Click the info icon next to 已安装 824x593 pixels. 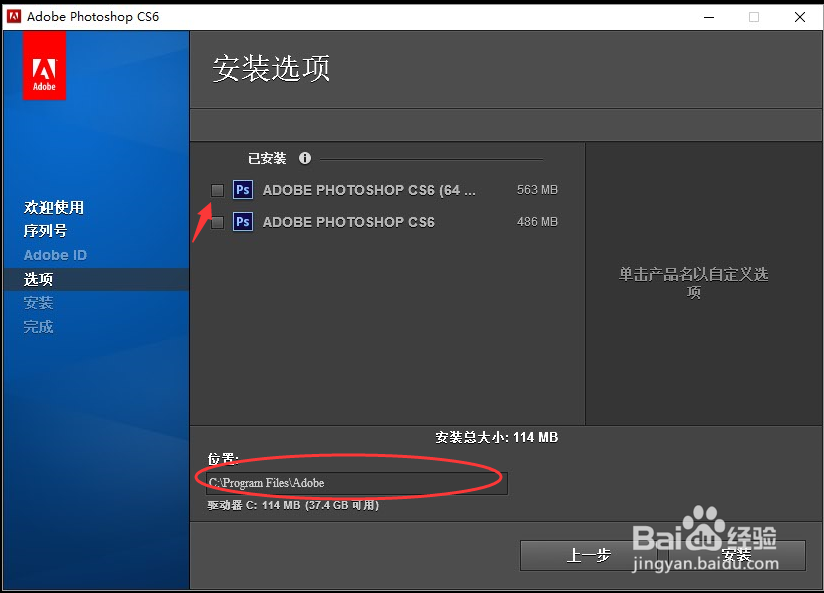click(x=305, y=158)
